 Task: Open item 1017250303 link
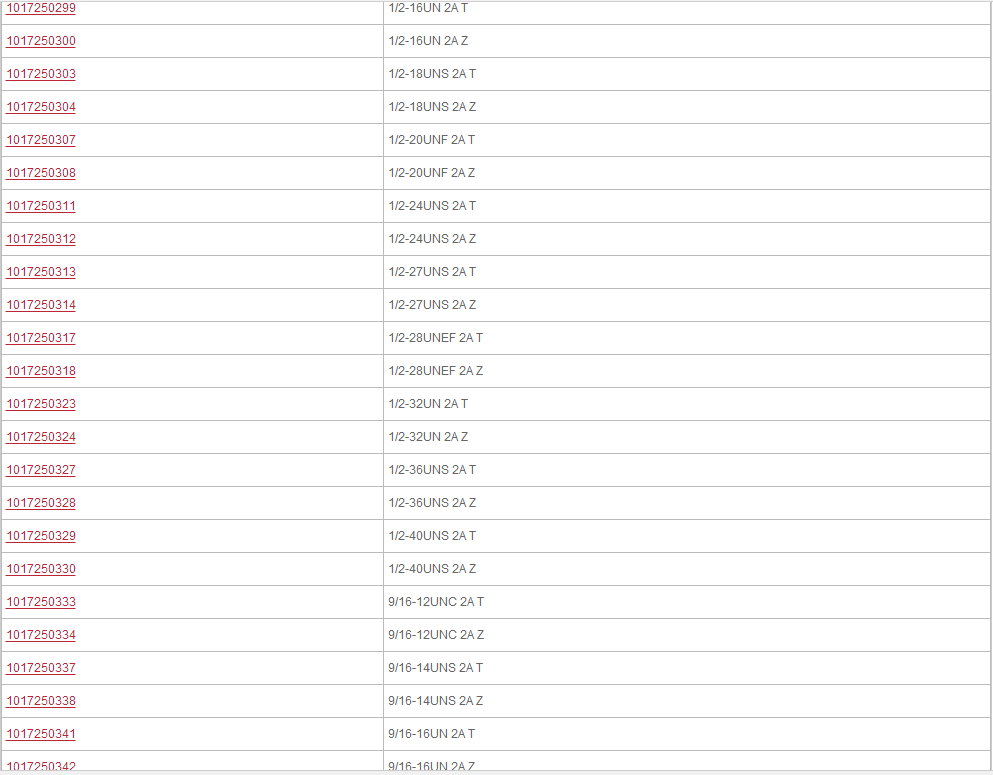(41, 74)
